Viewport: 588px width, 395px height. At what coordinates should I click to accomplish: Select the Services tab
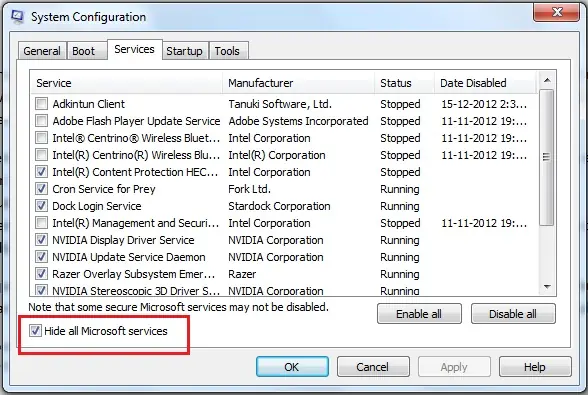[135, 49]
